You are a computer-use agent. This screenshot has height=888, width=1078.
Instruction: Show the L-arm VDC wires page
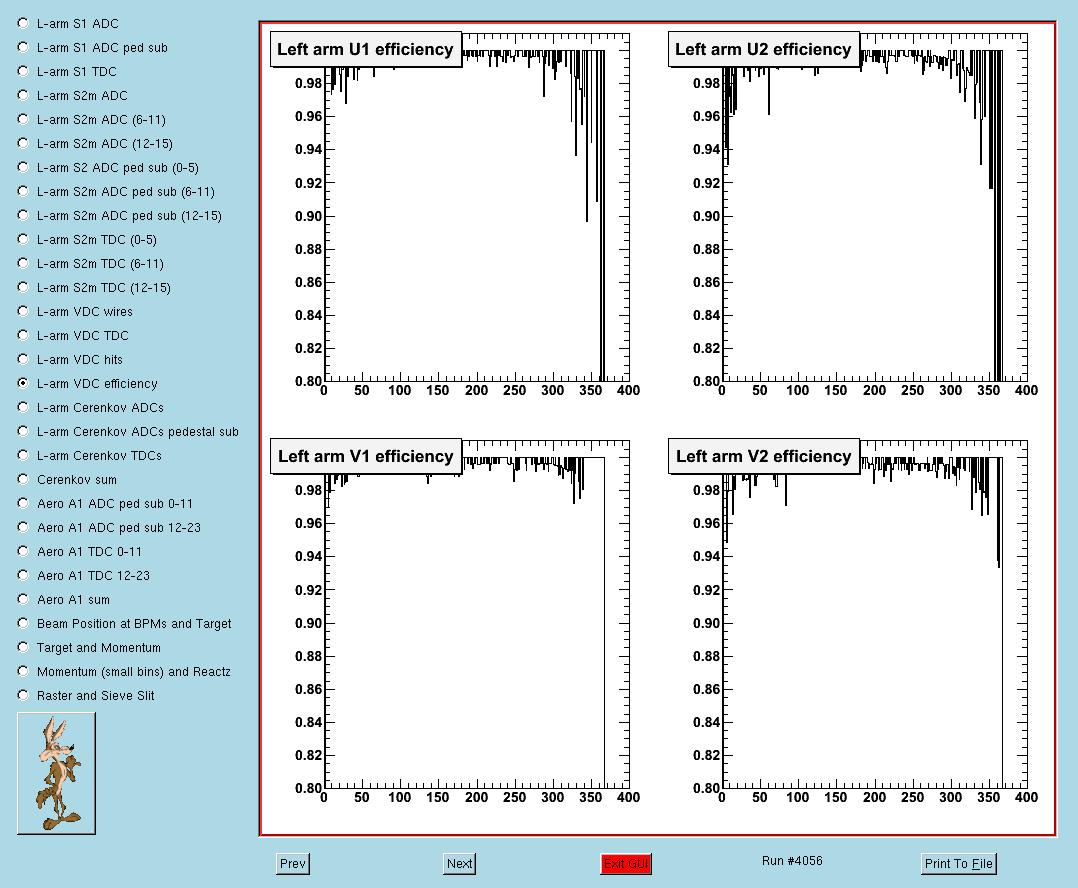point(23,311)
